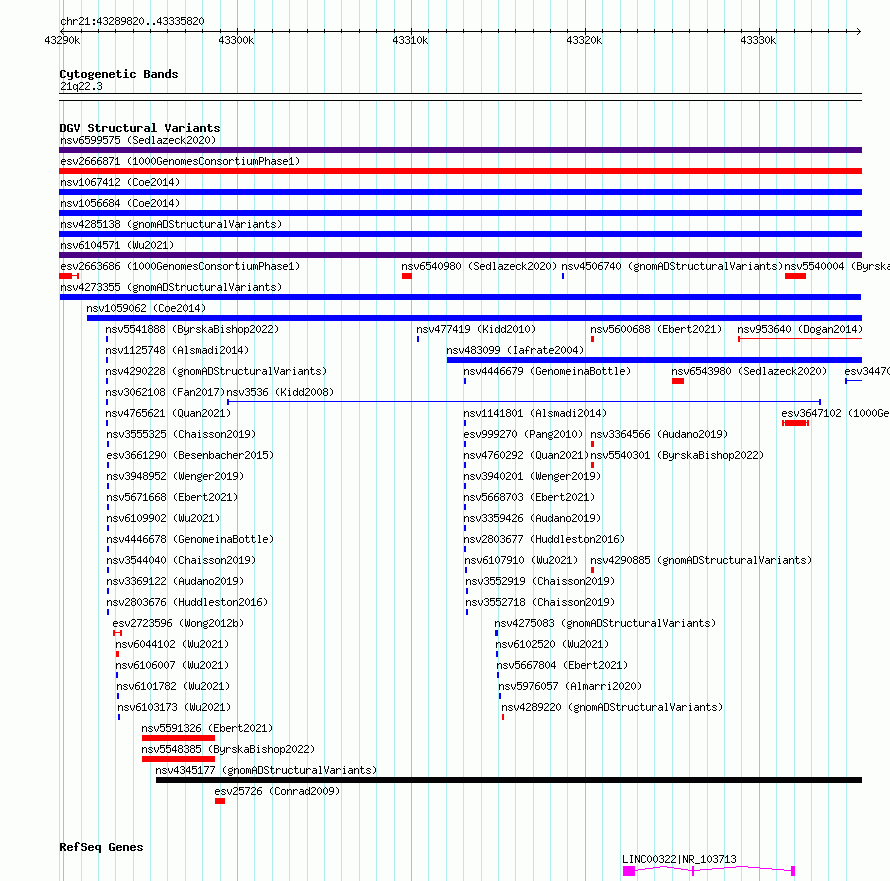Select nsv5540301 (ByrskaBishop2022) label
Viewport: 890px width, 881px height.
click(x=677, y=455)
